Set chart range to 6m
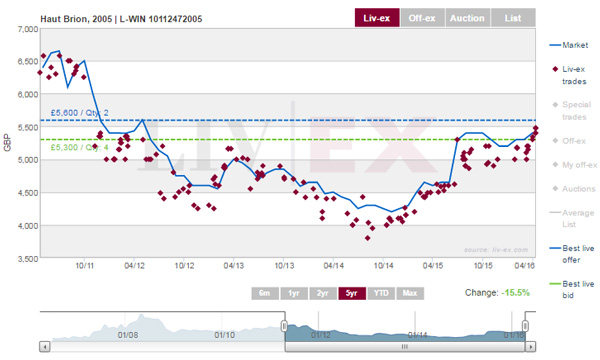 tap(265, 293)
